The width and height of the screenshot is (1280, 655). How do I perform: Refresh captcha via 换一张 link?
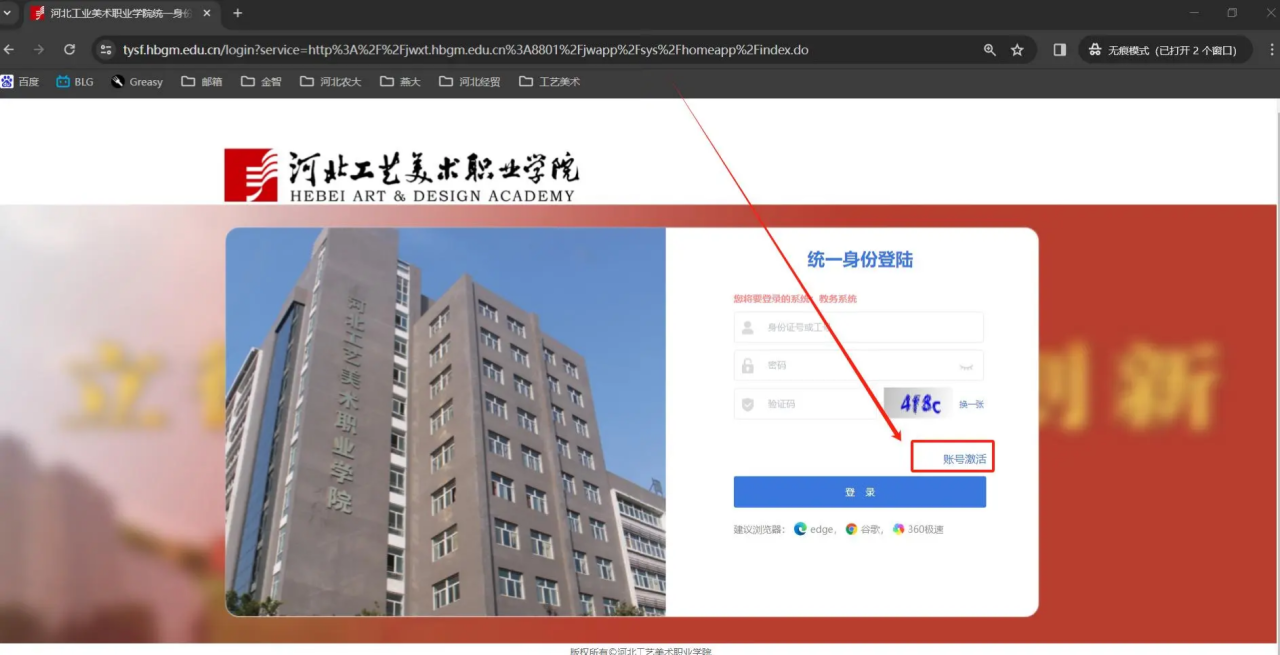(x=971, y=404)
